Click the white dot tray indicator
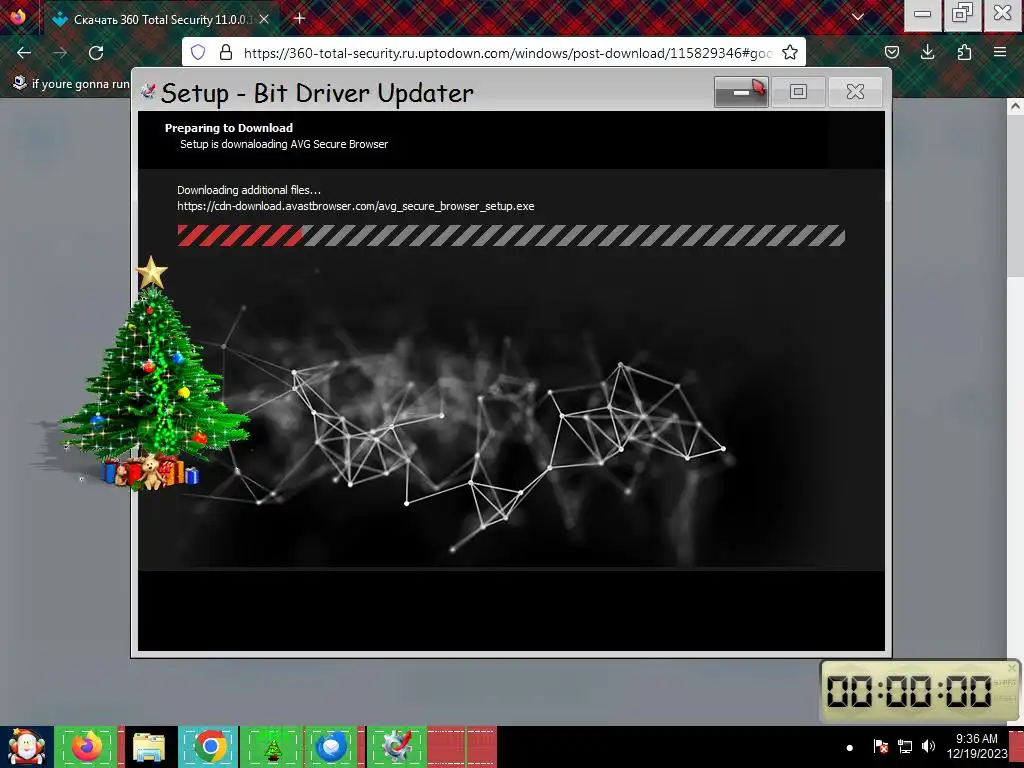The image size is (1024, 768). pyautogui.click(x=850, y=748)
